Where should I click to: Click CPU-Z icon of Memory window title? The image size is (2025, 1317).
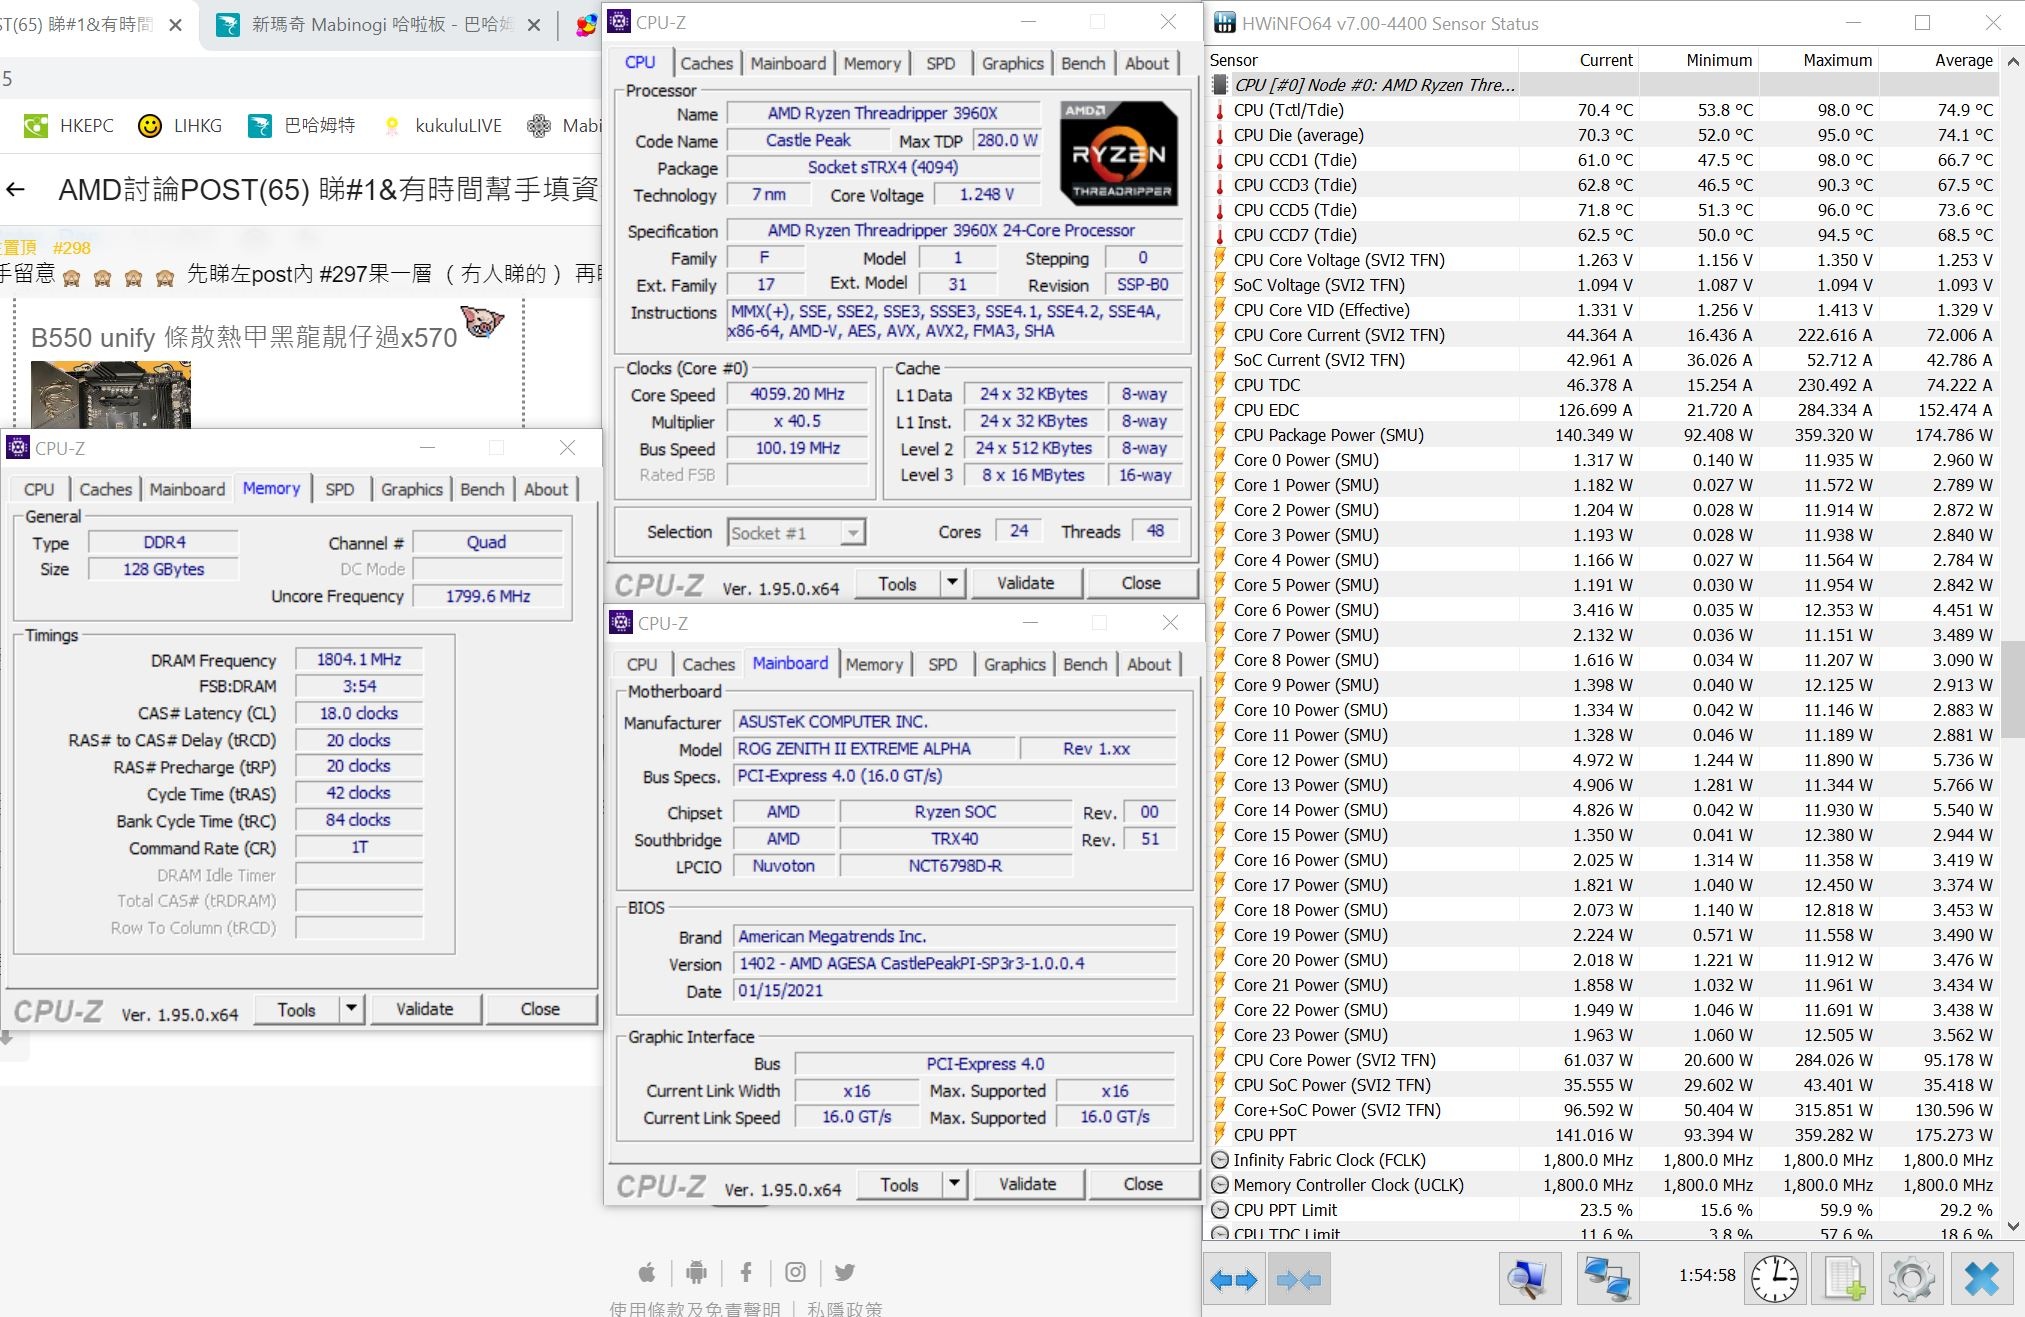point(18,447)
